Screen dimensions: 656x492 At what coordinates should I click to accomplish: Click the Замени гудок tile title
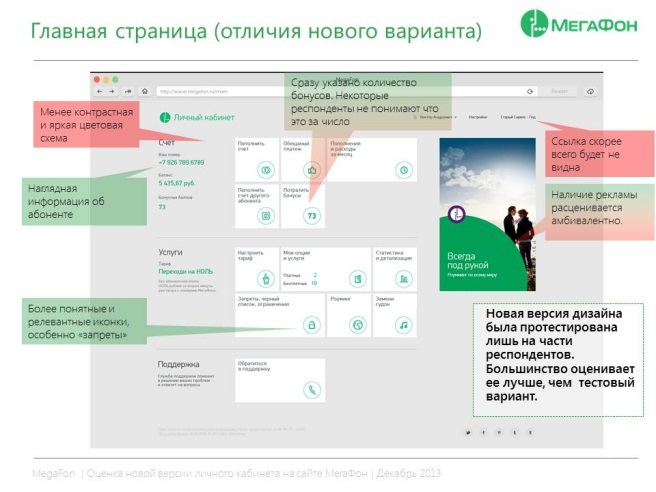click(x=385, y=301)
